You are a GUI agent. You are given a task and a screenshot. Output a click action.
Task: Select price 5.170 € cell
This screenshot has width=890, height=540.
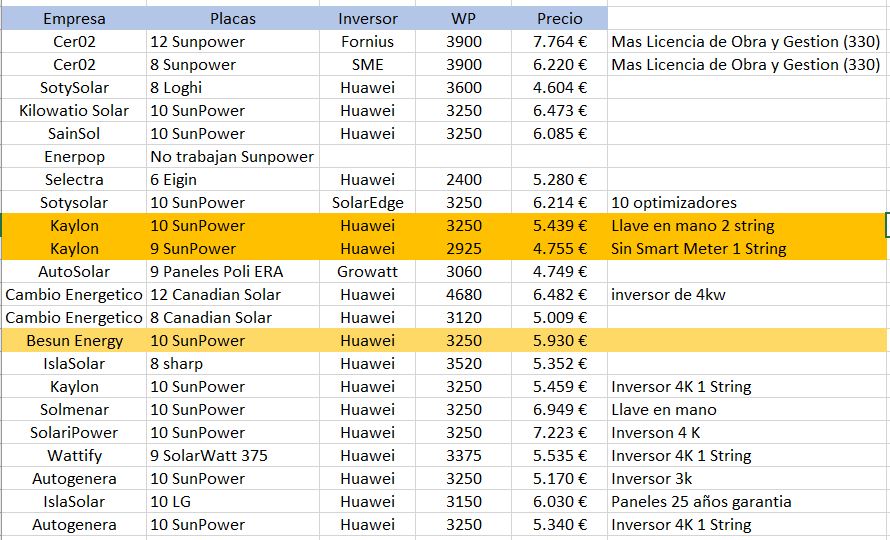[x=559, y=479]
